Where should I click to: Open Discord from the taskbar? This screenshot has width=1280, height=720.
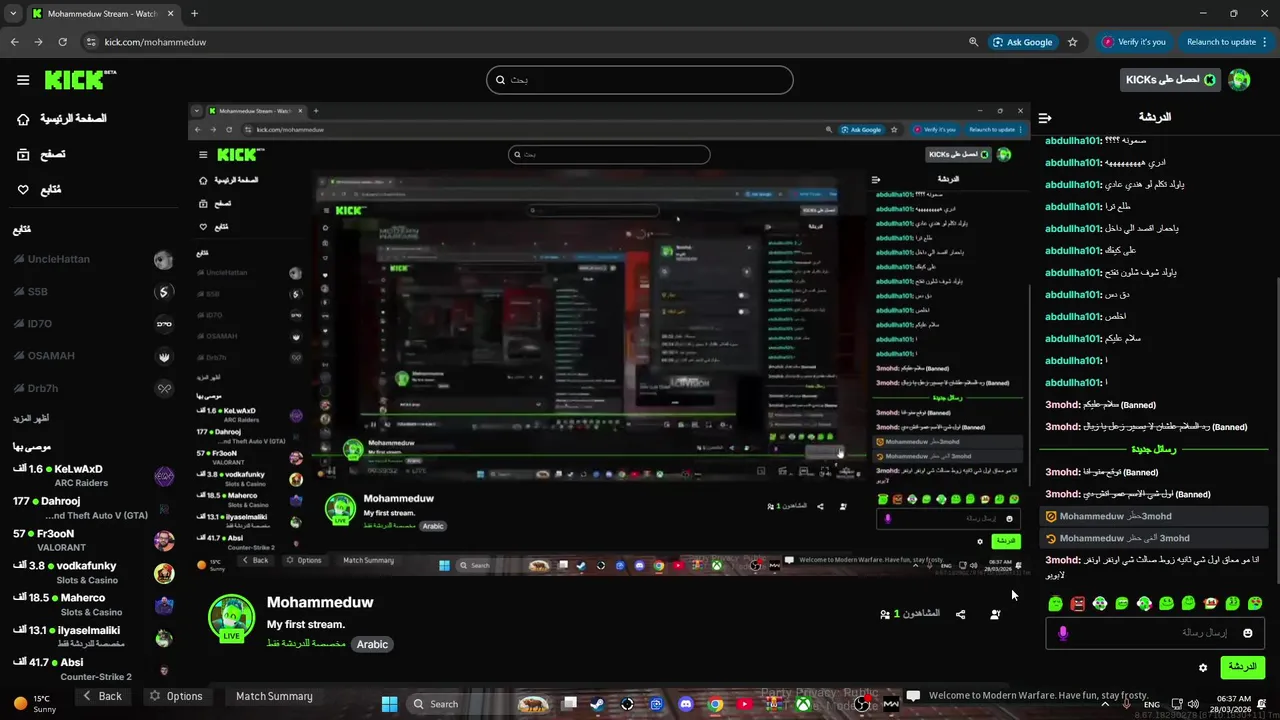coord(685,704)
